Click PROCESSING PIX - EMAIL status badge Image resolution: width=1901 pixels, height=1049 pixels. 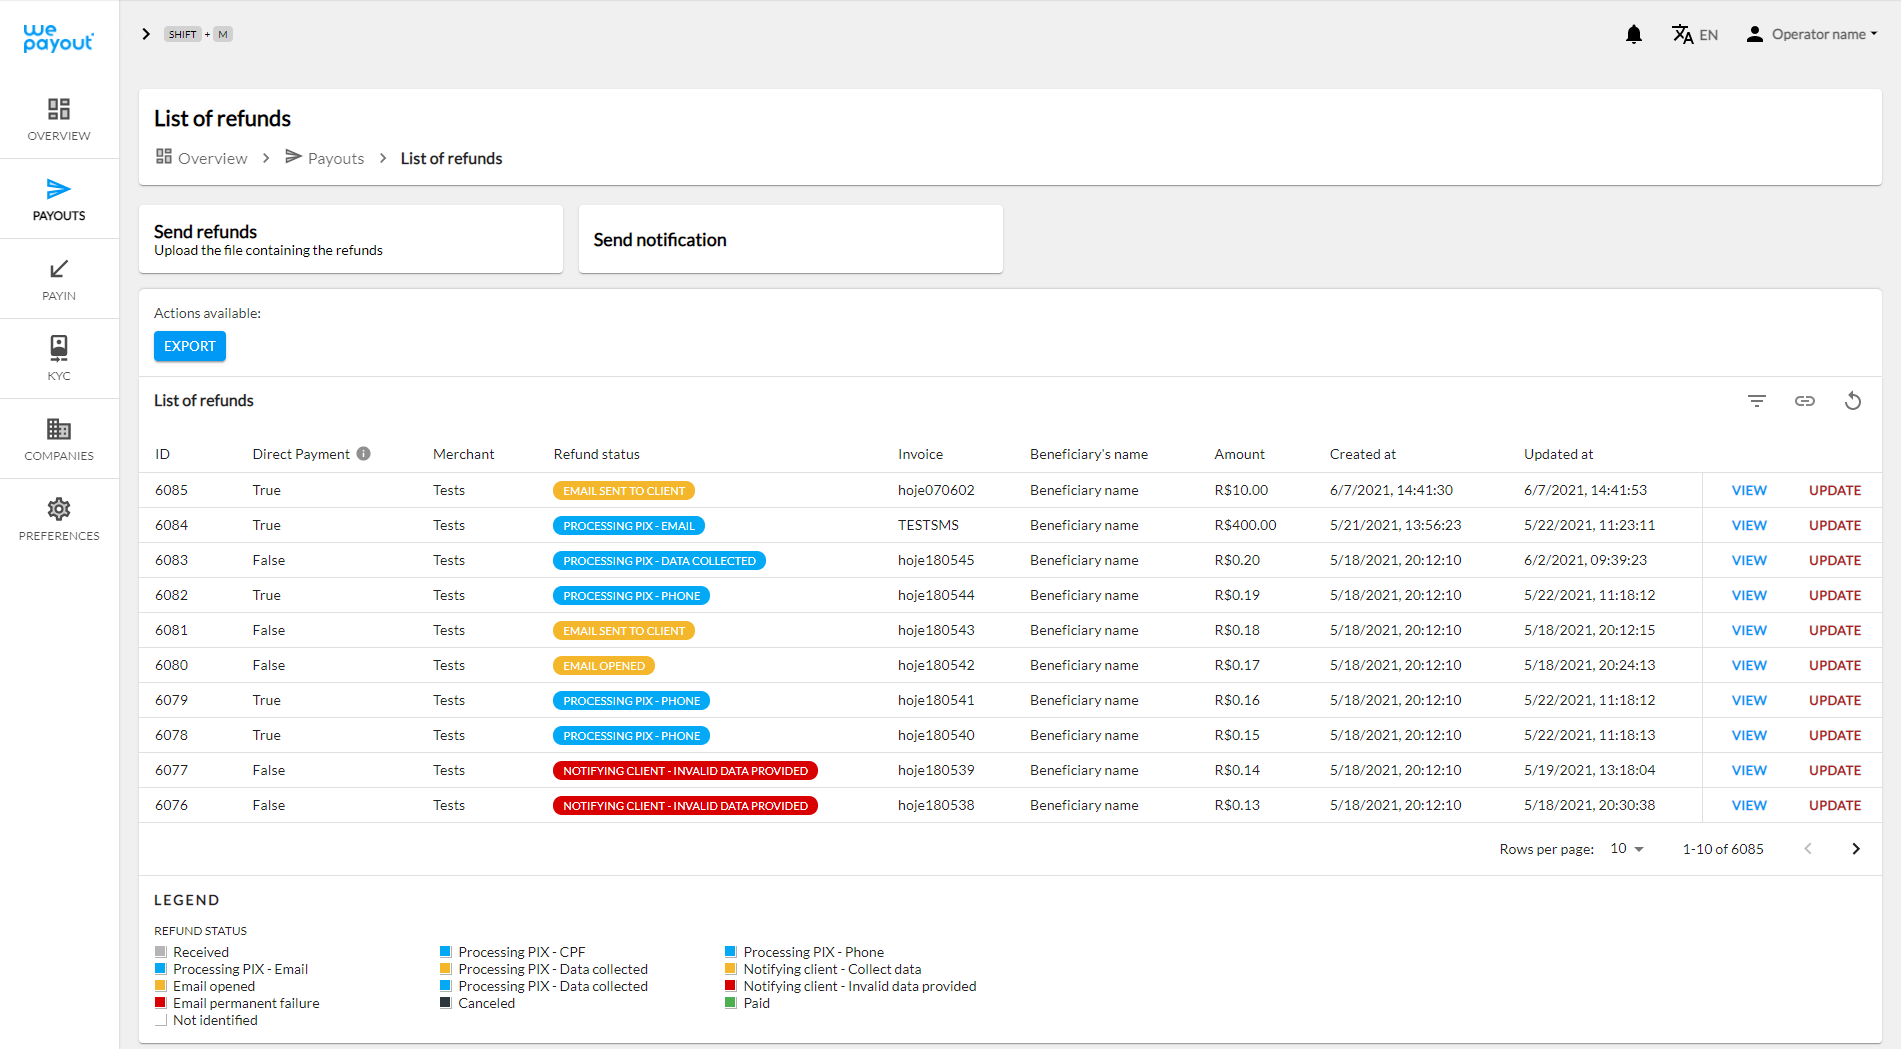pos(629,526)
